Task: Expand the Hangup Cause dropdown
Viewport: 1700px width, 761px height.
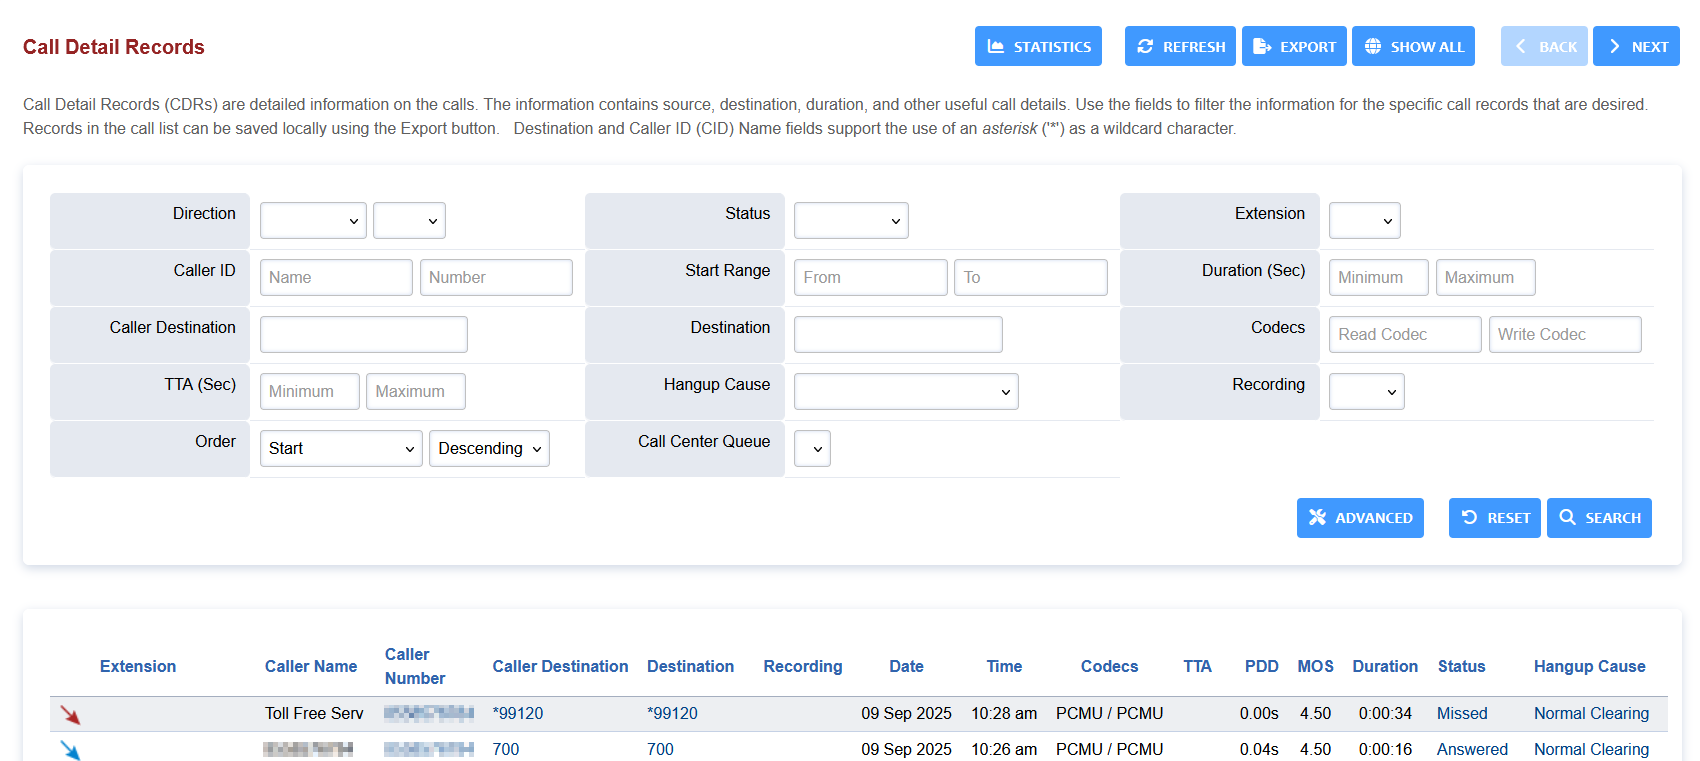Action: (x=906, y=392)
